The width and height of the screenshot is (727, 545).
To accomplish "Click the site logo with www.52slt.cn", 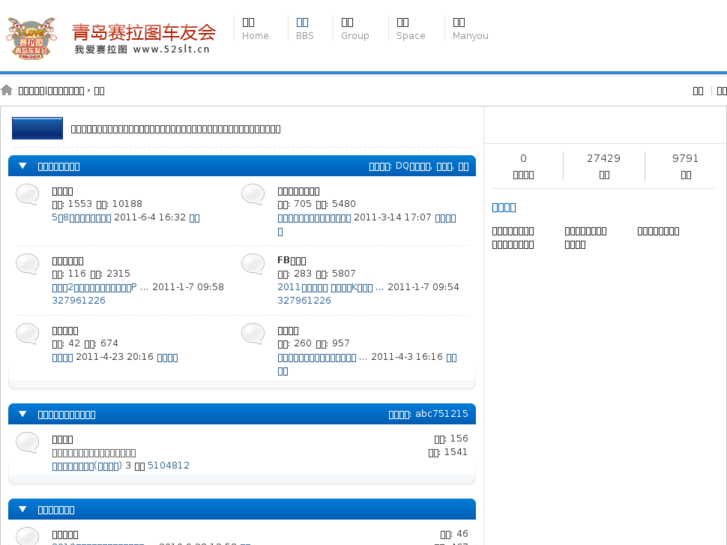I will pos(111,38).
